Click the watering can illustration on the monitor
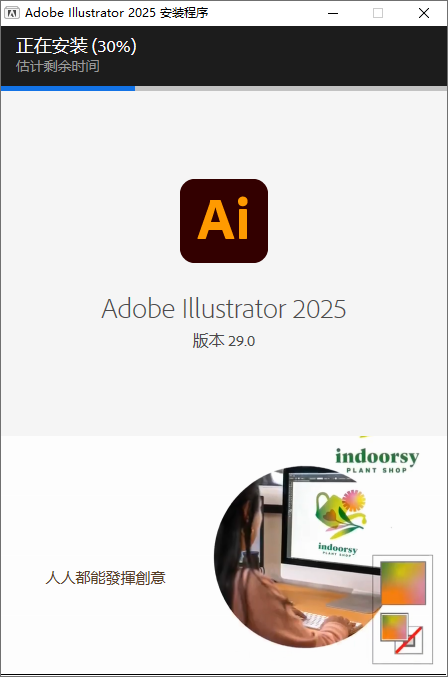Image resolution: width=448 pixels, height=677 pixels. pyautogui.click(x=329, y=509)
